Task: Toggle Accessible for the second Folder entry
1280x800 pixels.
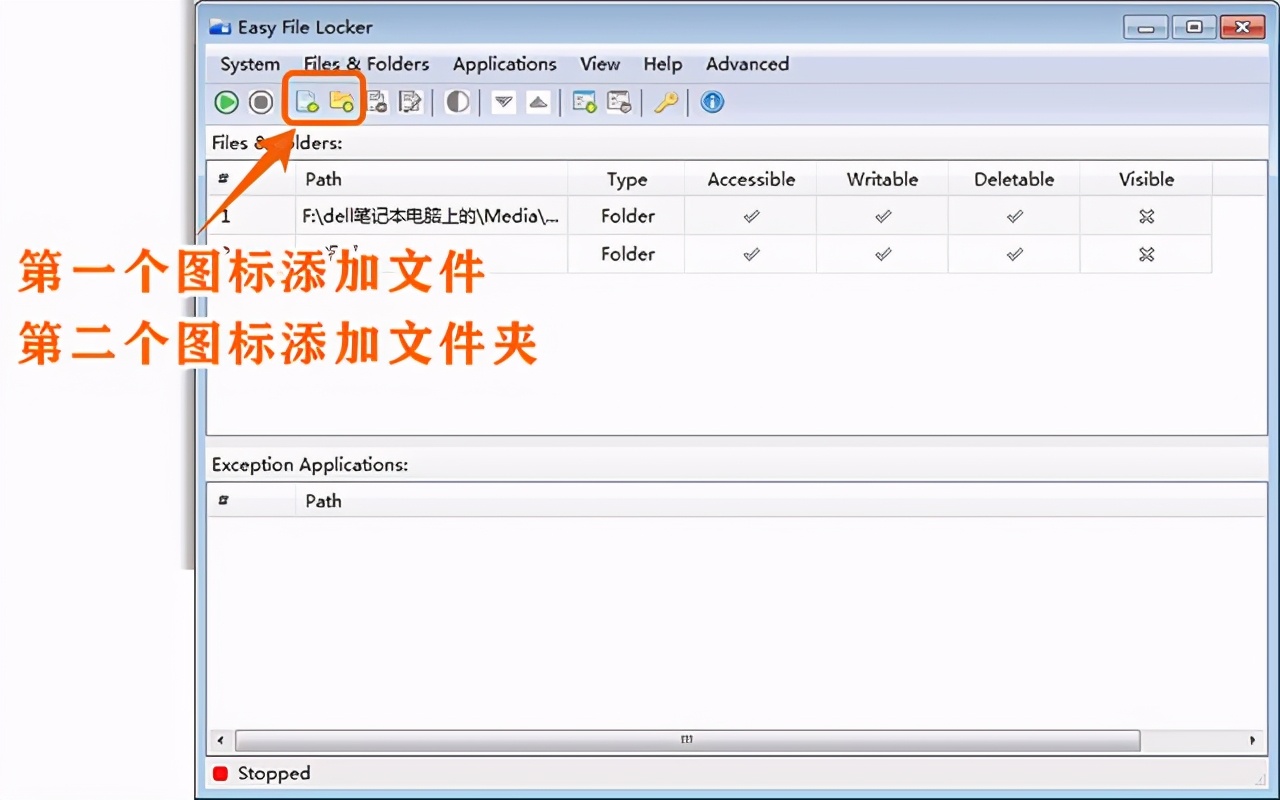Action: [x=750, y=254]
